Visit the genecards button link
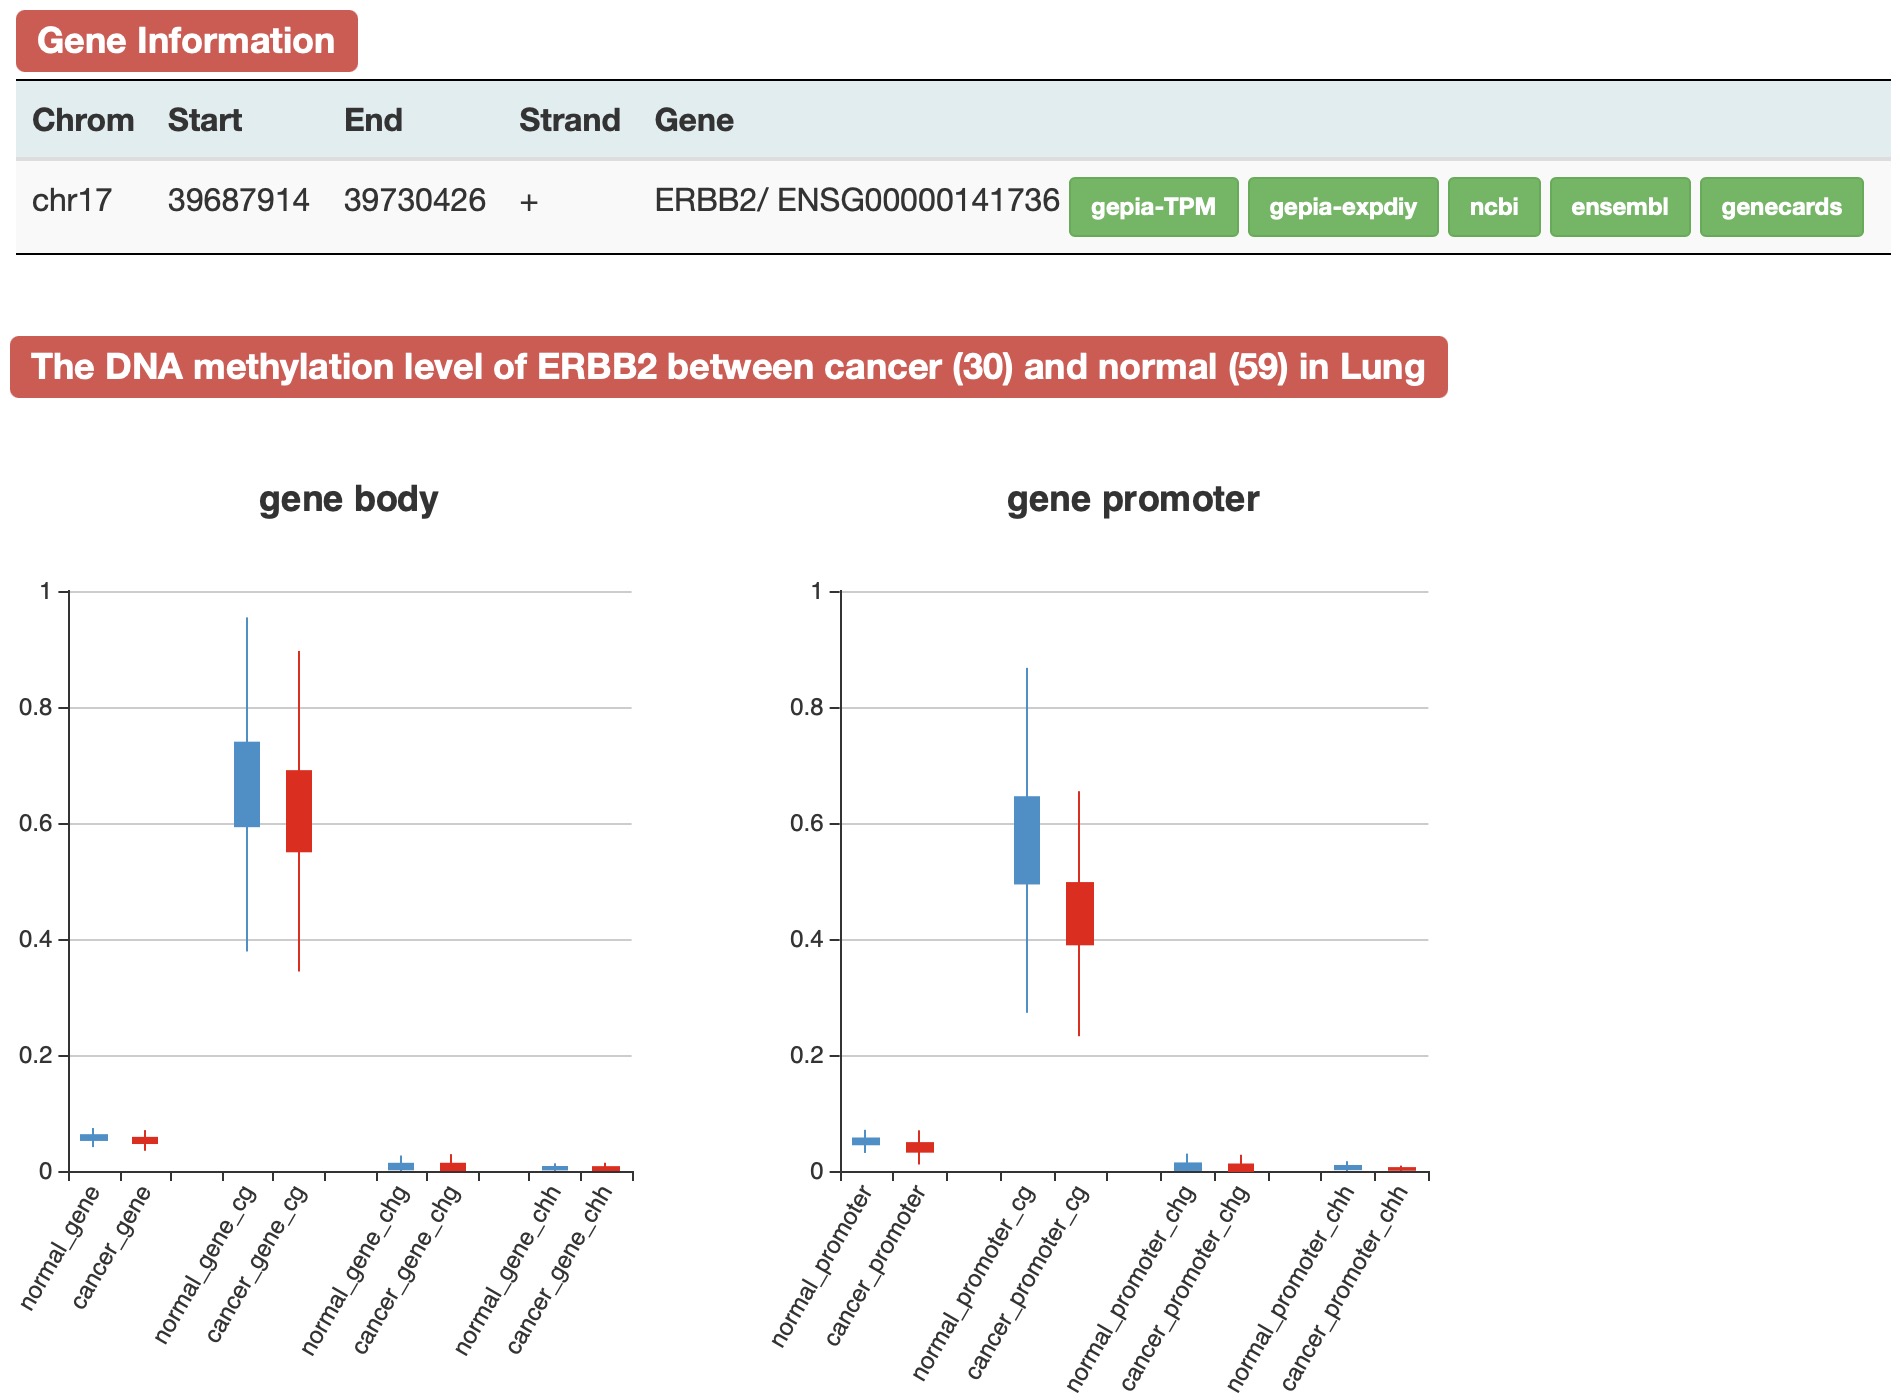Viewport: 1900px width, 1400px height. 1781,207
